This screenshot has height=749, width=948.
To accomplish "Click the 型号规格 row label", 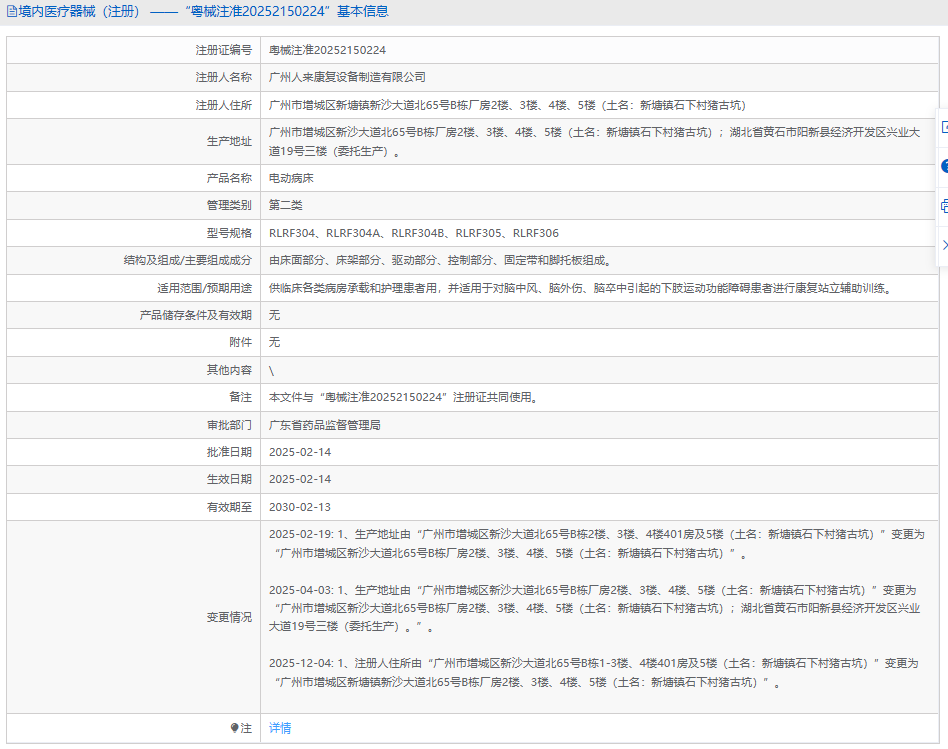I will tap(229, 233).
